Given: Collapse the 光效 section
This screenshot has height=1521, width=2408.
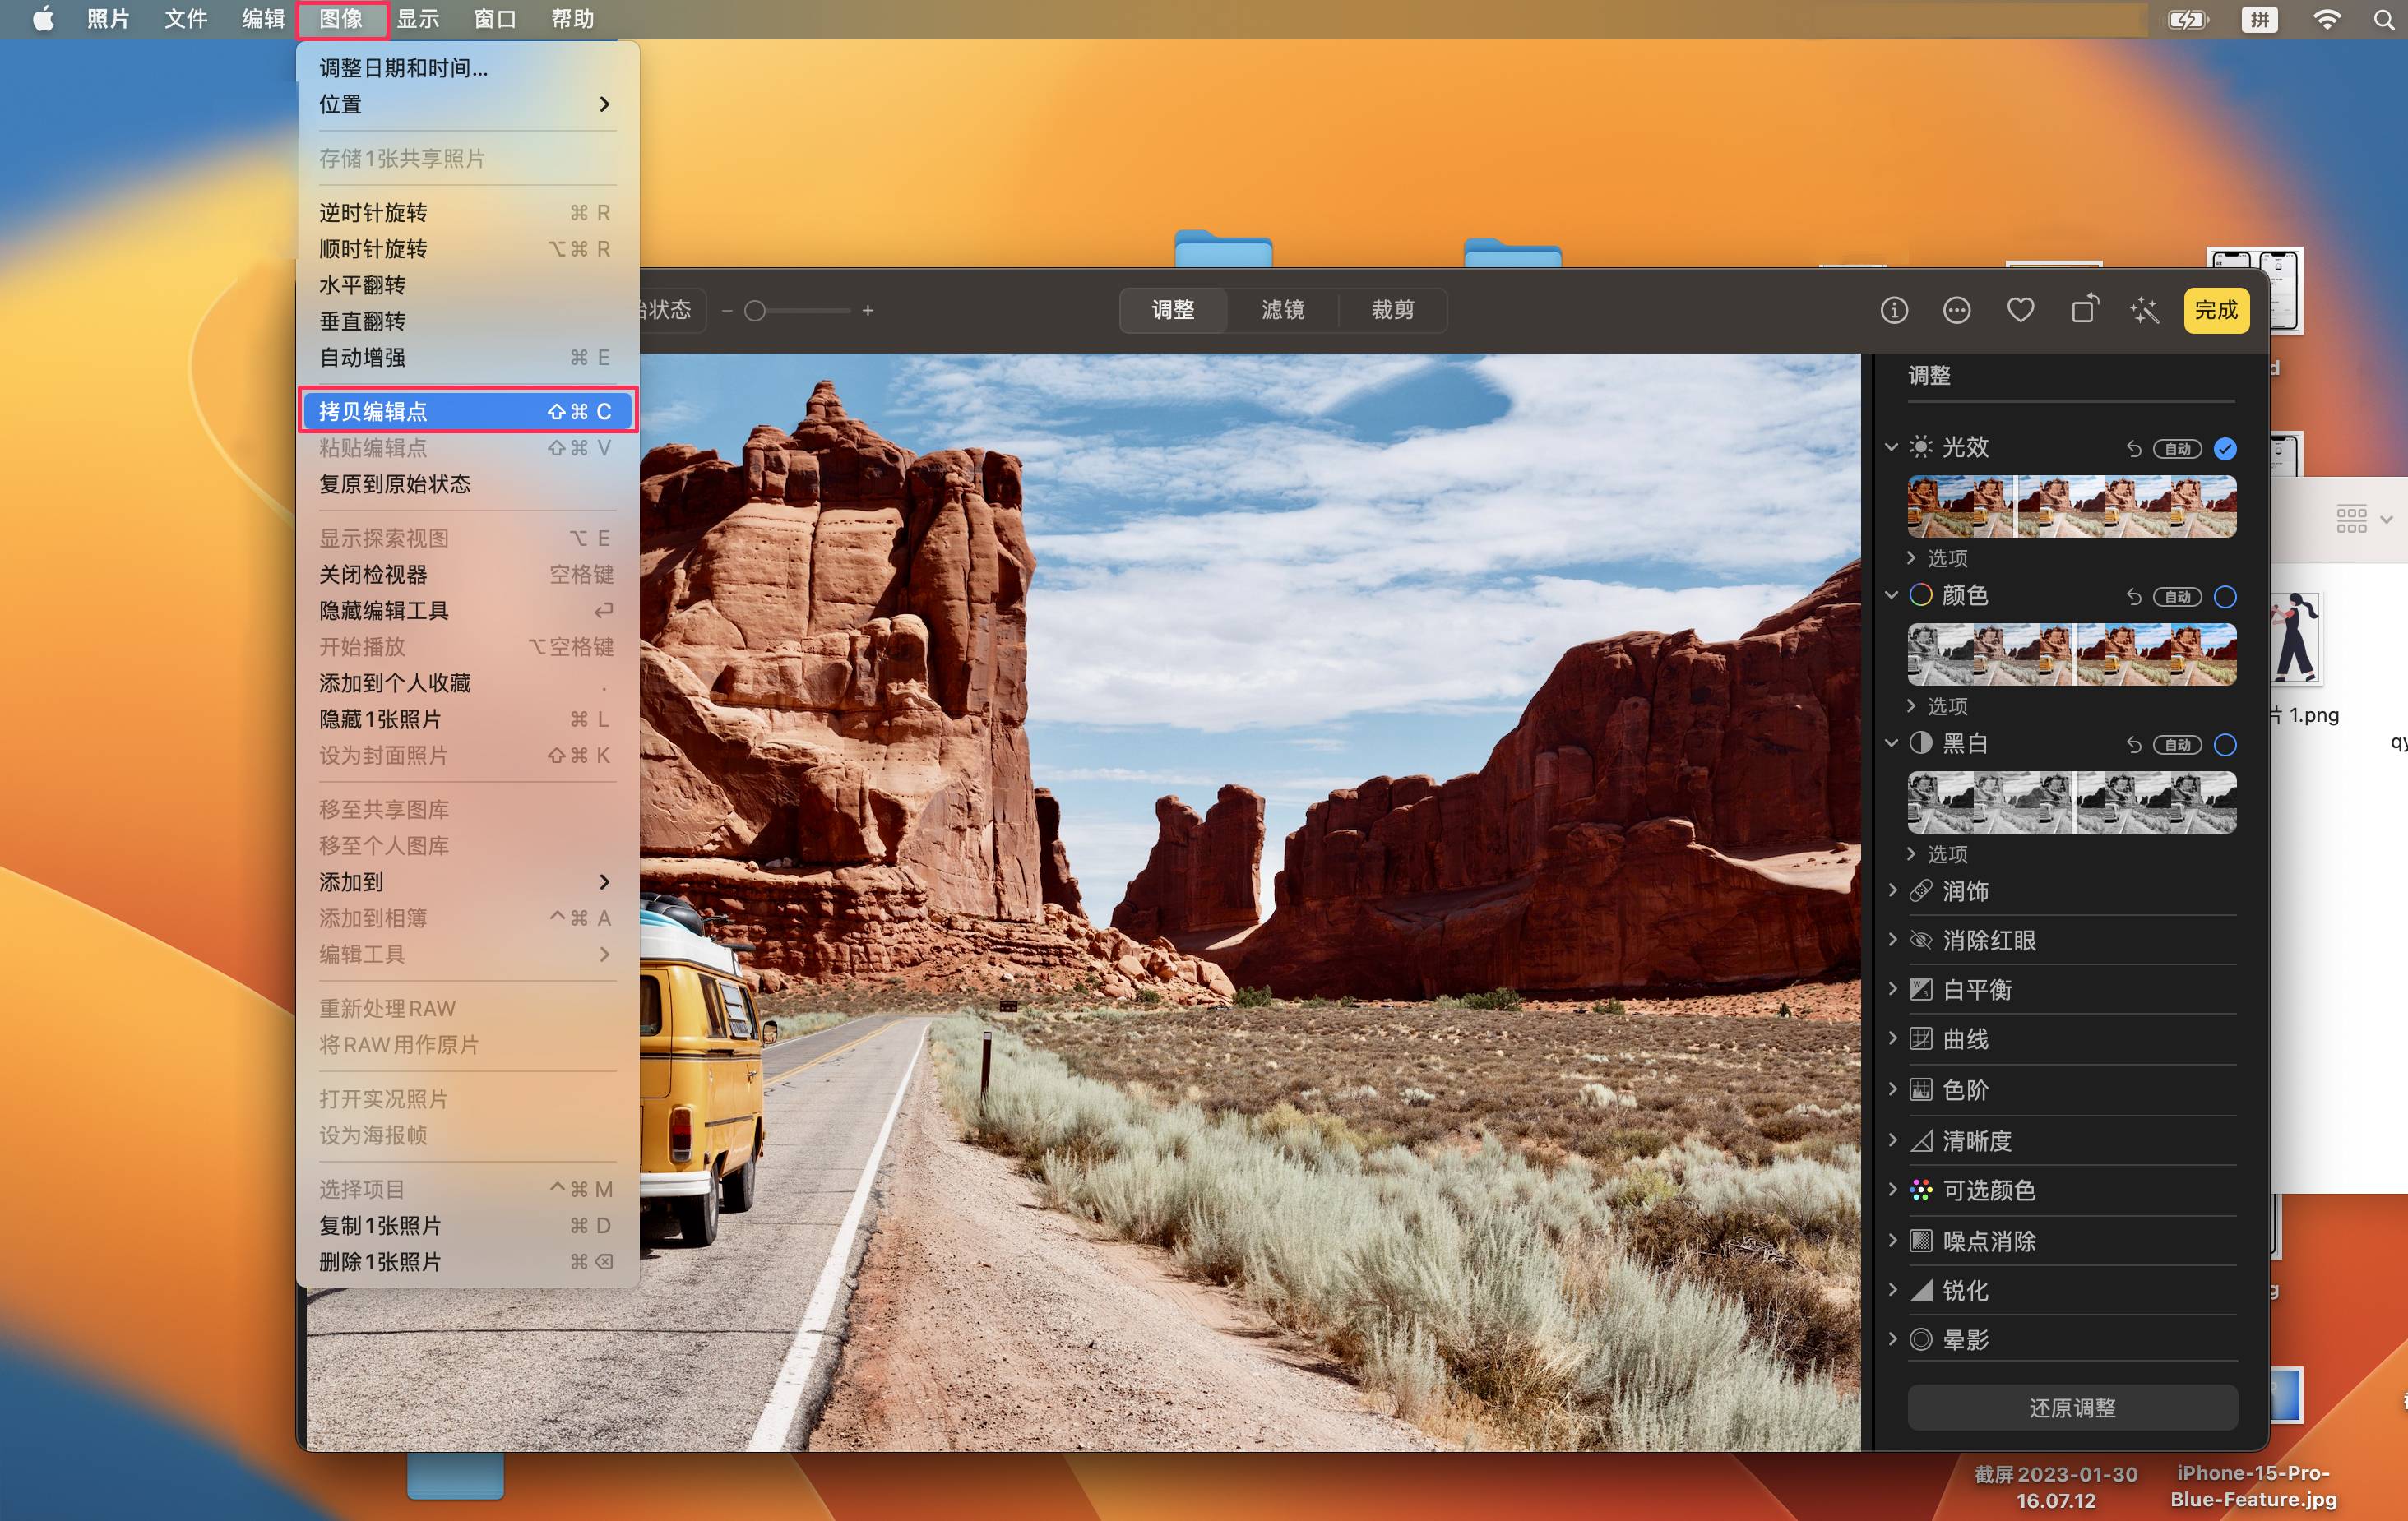Looking at the screenshot, I should 1891,447.
